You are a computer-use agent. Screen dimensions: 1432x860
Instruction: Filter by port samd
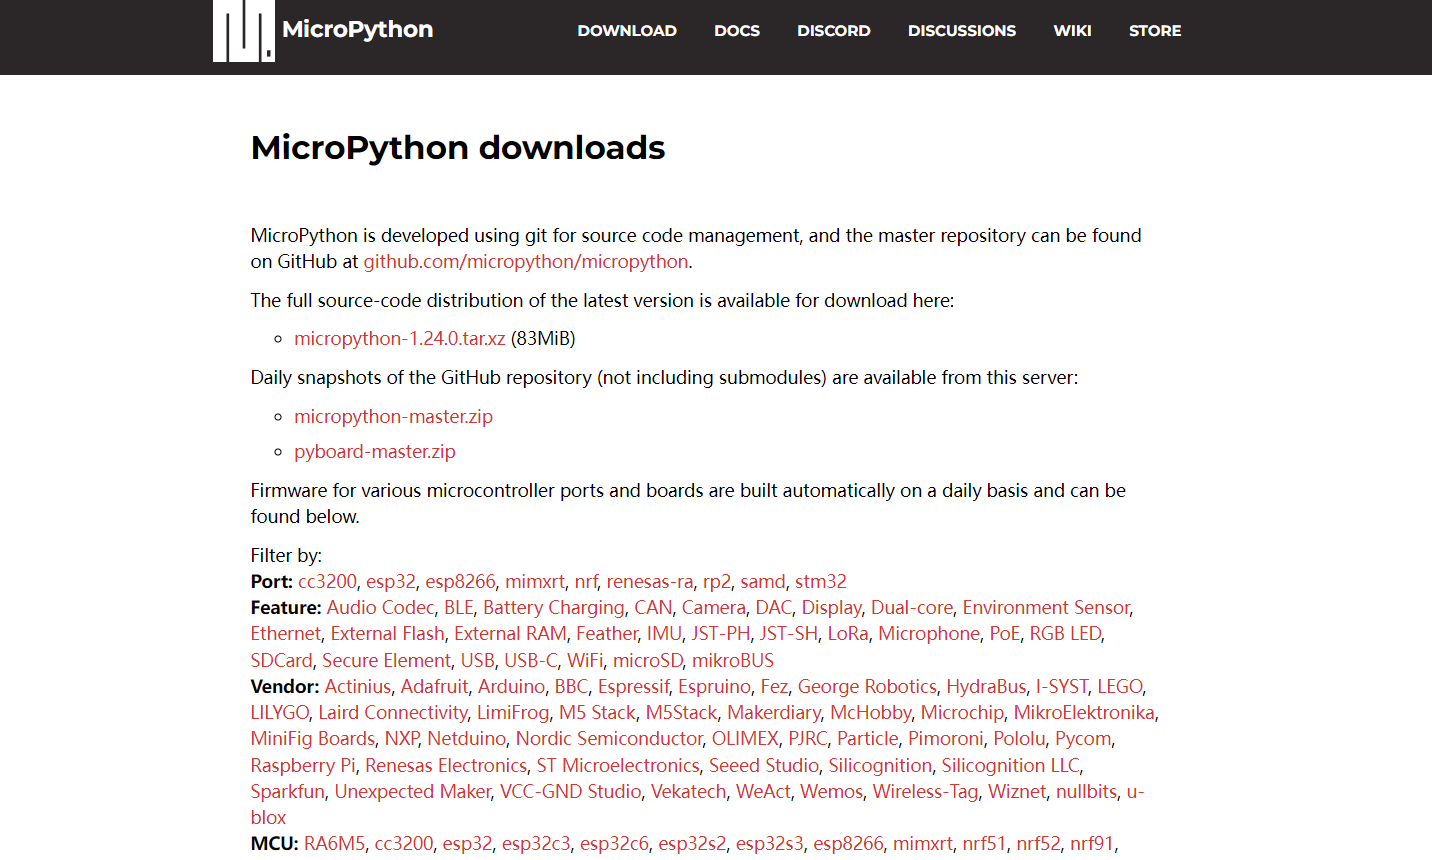763,582
